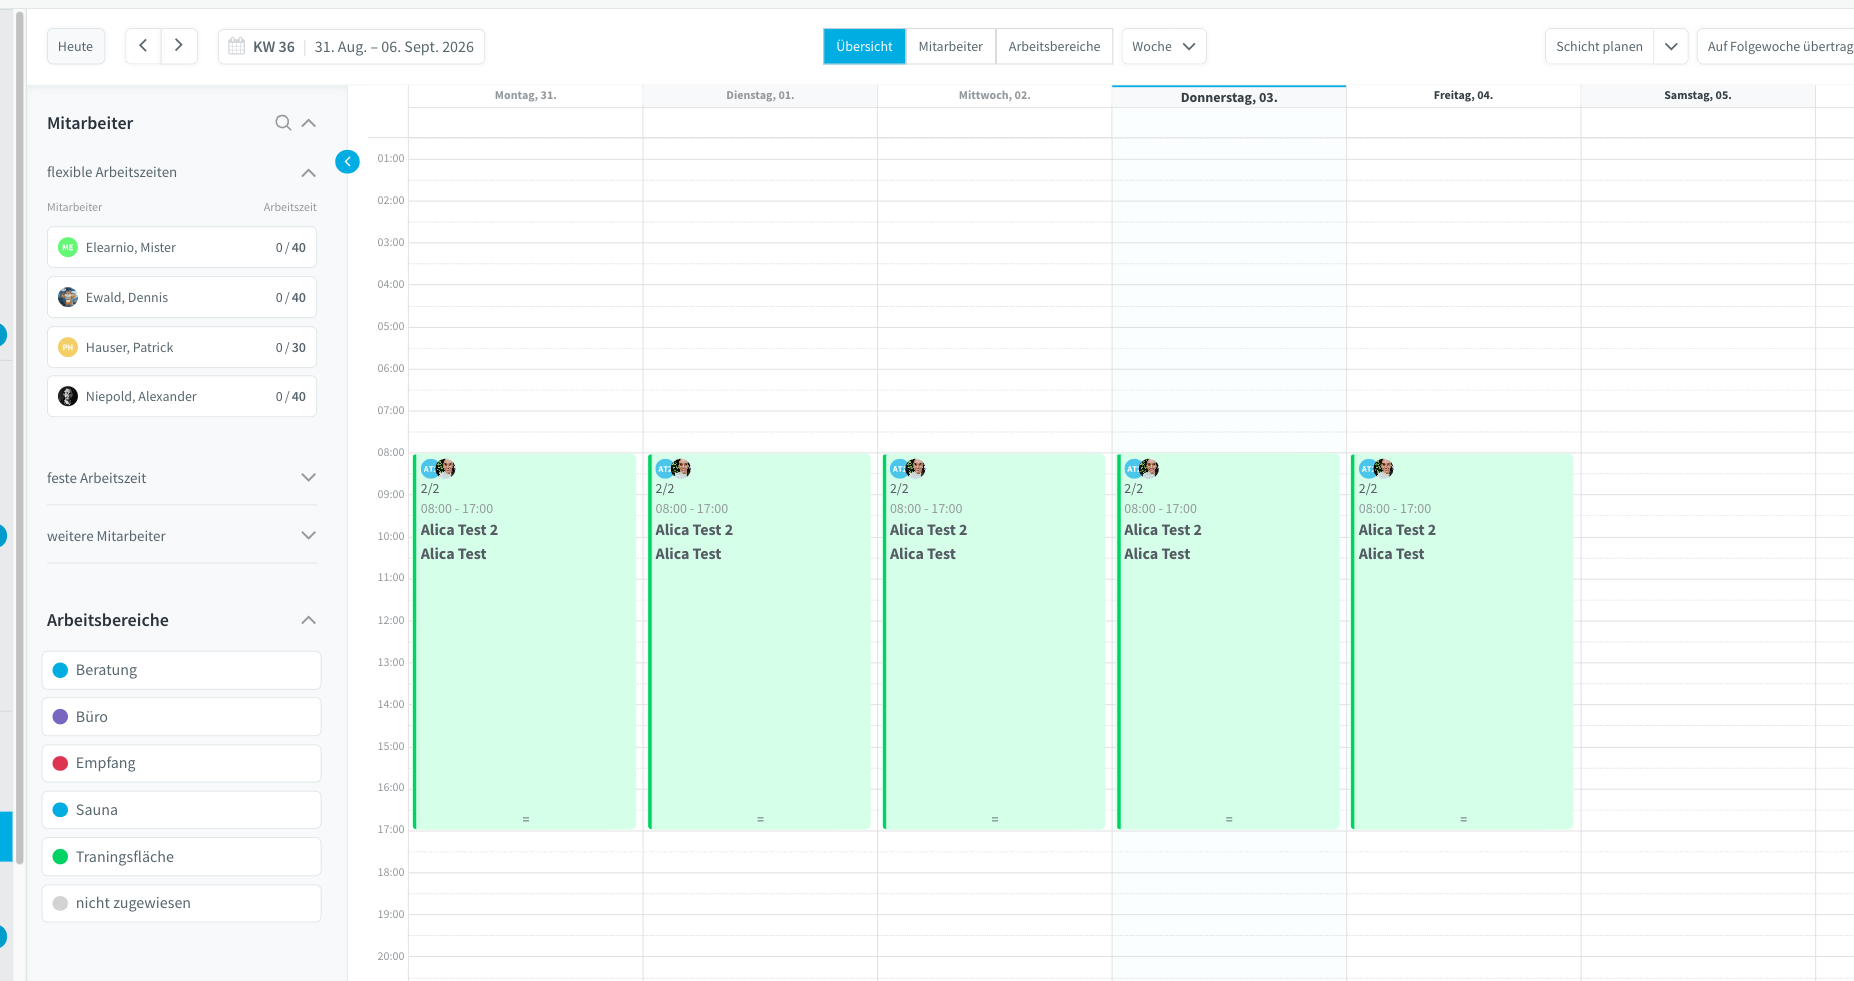Click Schicht planen button

(x=1599, y=46)
